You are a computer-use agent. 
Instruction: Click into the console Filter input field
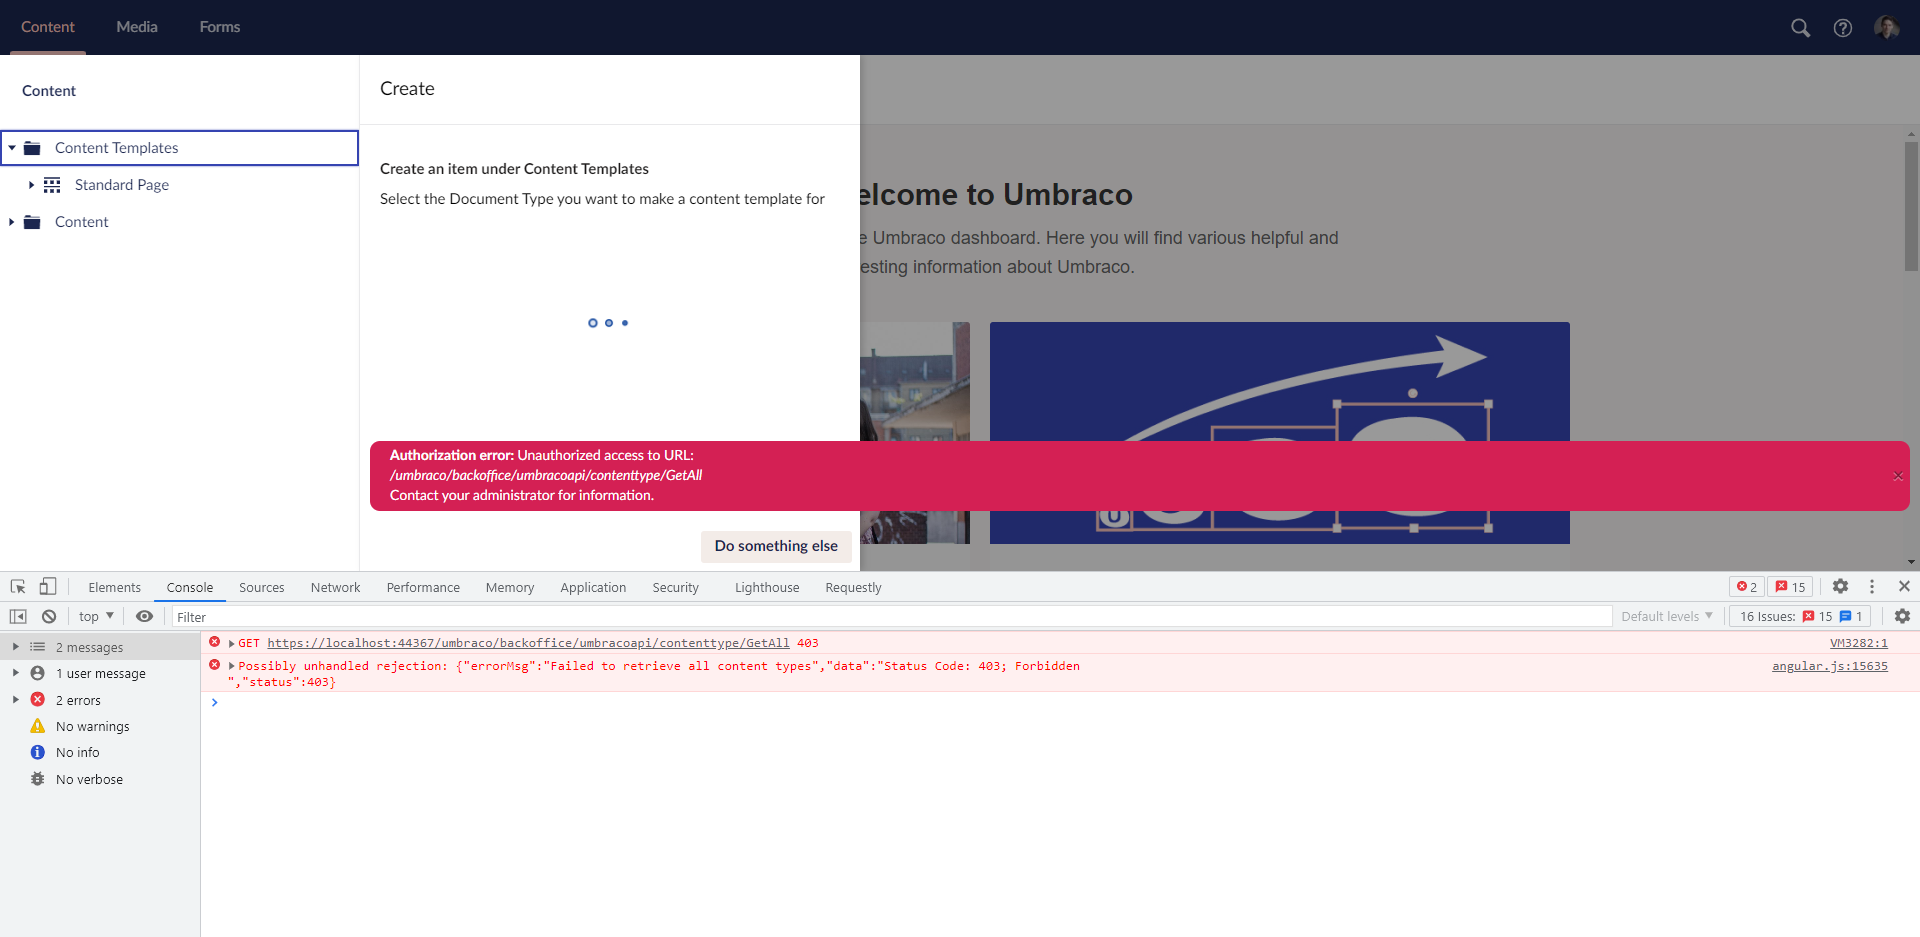[892, 617]
